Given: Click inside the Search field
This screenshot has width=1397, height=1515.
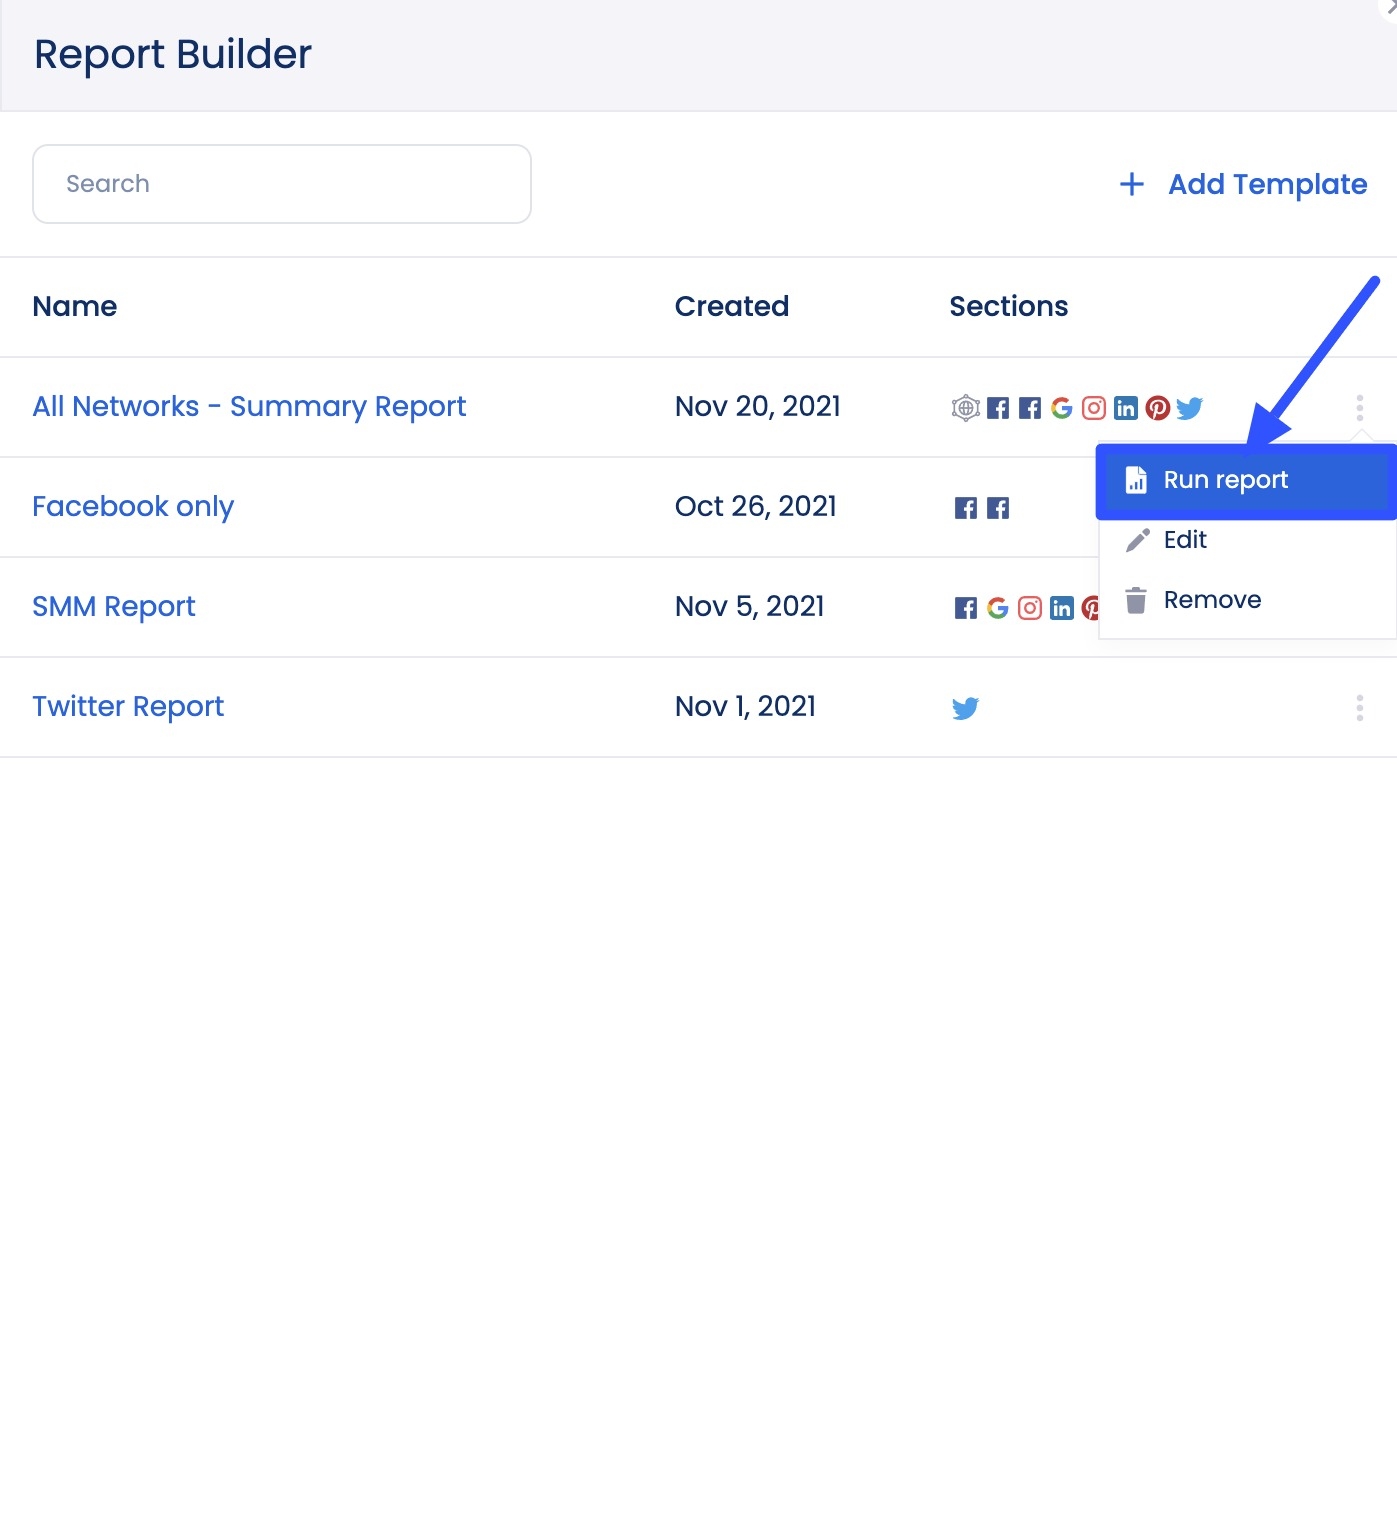Looking at the screenshot, I should (x=281, y=183).
